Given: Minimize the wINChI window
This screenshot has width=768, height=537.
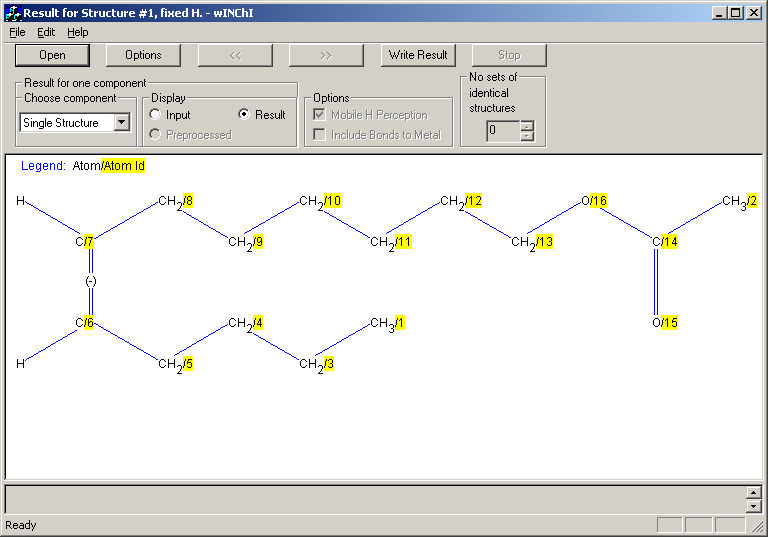Looking at the screenshot, I should click(719, 13).
